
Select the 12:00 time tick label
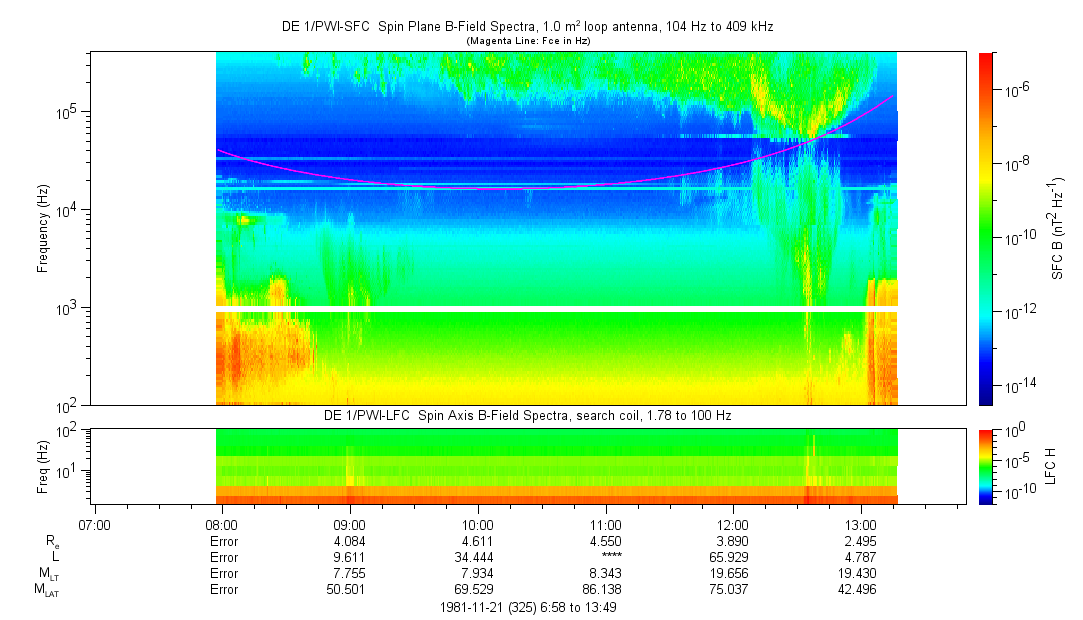coord(733,524)
